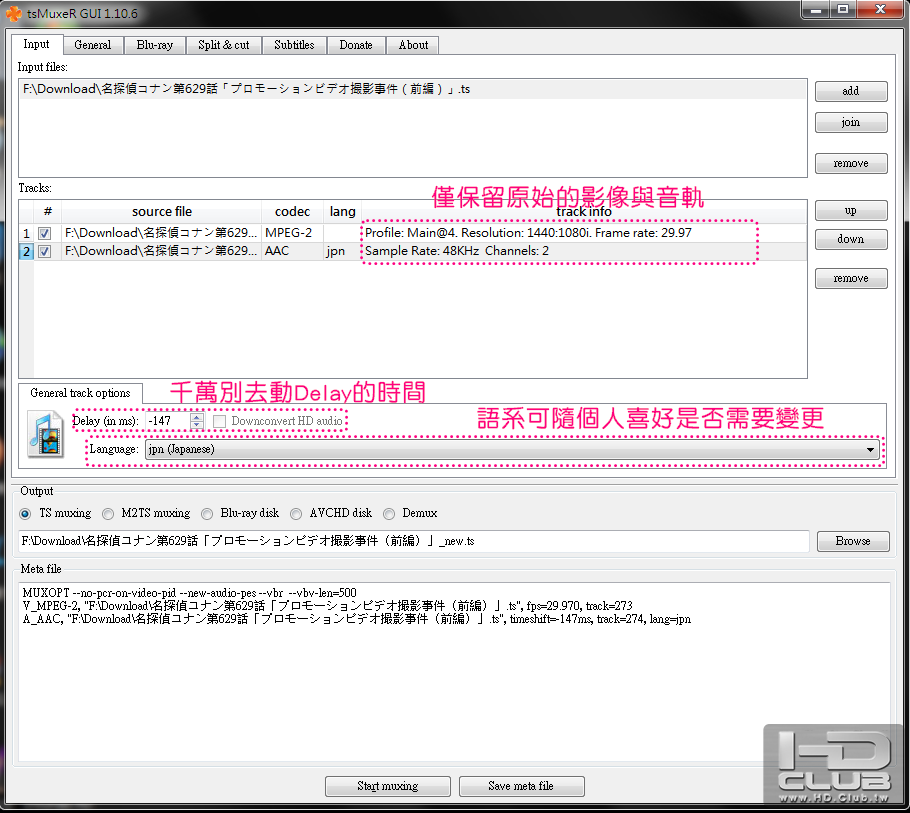Click the V_MPEG-2 line in Meta file
910x813 pixels.
tap(327, 606)
